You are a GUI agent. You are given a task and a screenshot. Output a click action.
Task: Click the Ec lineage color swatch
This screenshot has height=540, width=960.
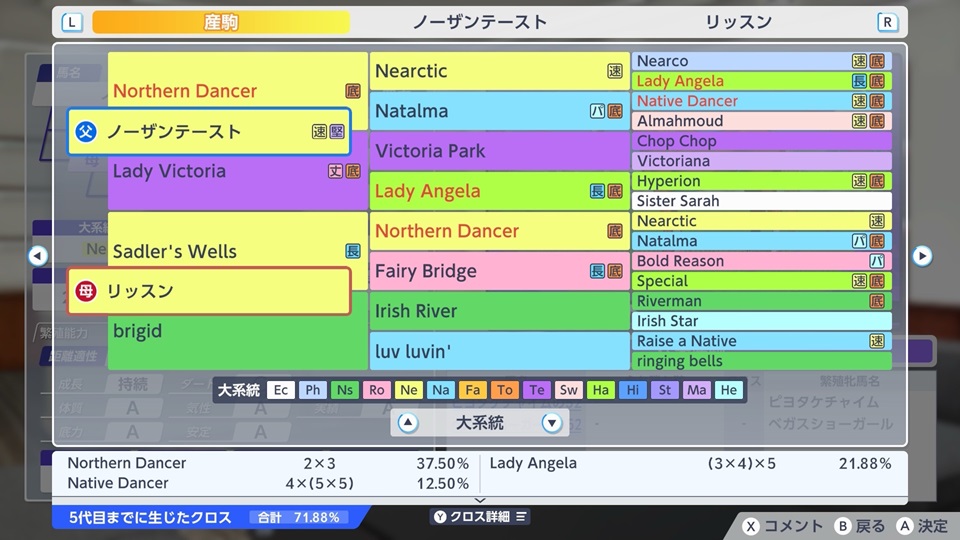pos(281,390)
